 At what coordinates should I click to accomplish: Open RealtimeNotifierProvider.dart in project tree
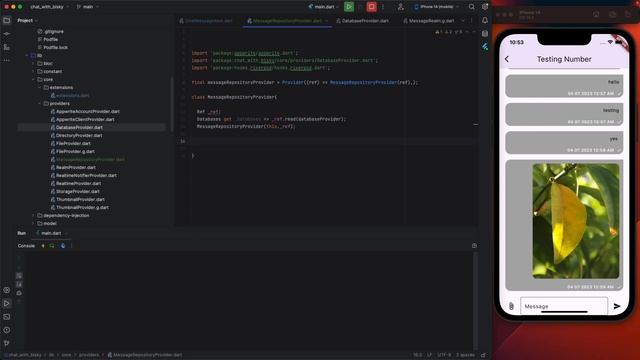86,176
